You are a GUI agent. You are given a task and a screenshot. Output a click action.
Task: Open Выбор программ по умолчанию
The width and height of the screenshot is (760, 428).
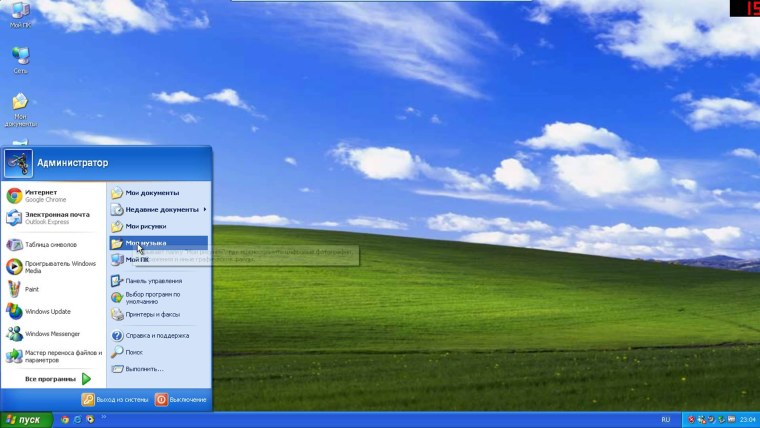pyautogui.click(x=159, y=298)
